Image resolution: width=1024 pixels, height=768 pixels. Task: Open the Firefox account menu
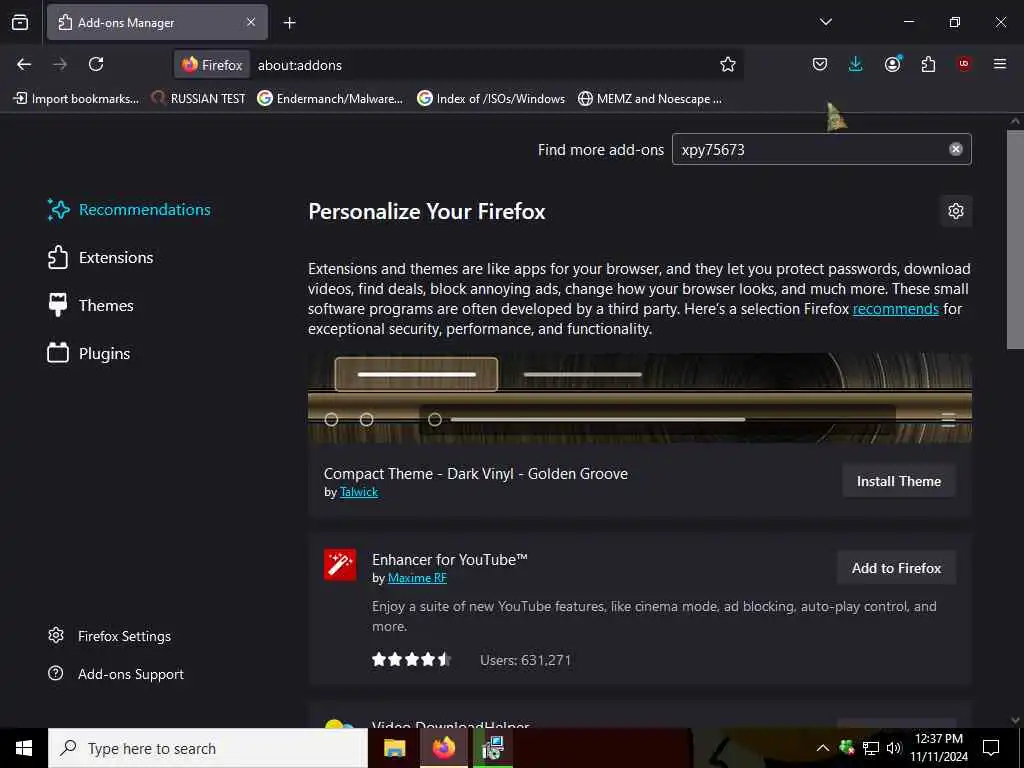892,64
